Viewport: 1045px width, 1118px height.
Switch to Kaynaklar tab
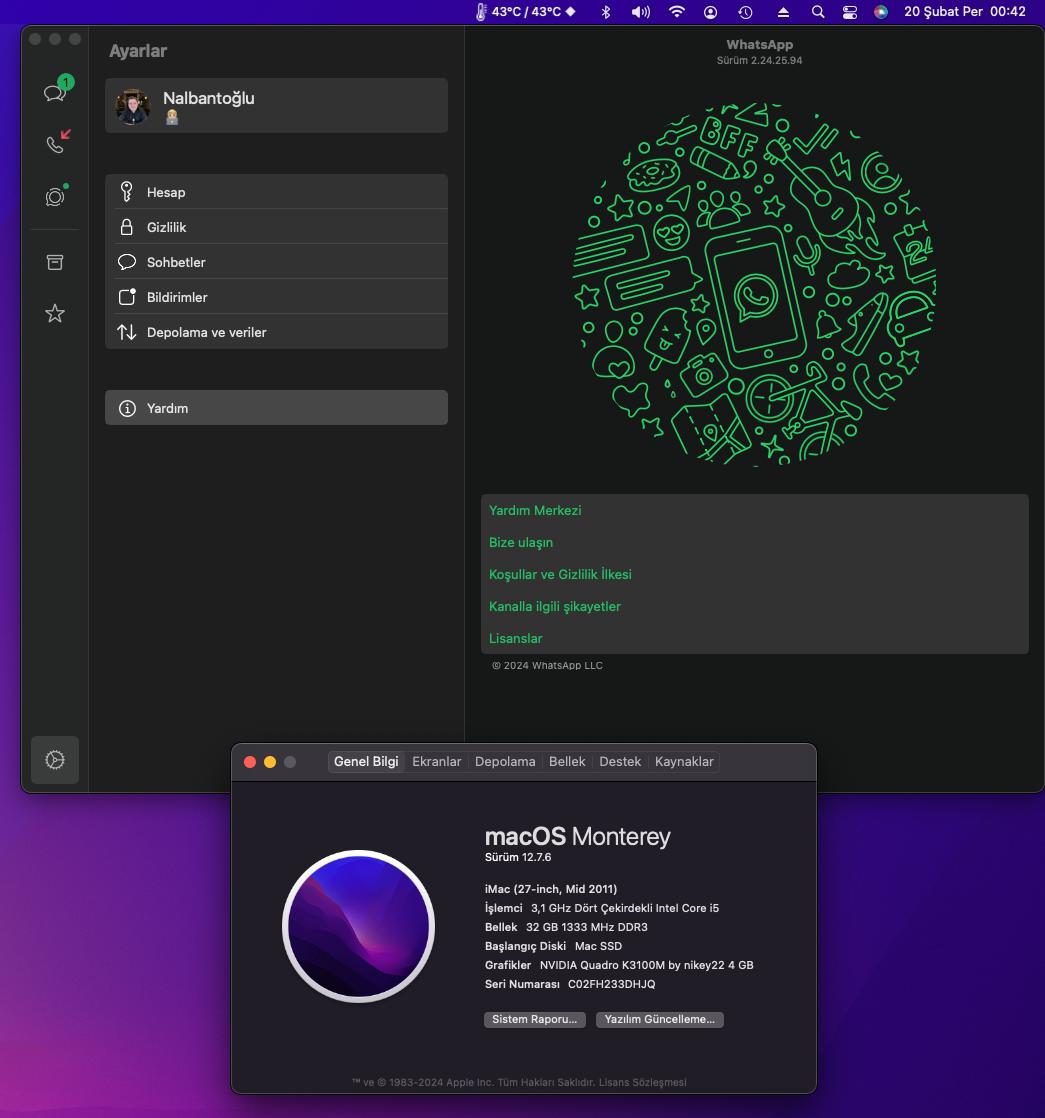point(684,761)
